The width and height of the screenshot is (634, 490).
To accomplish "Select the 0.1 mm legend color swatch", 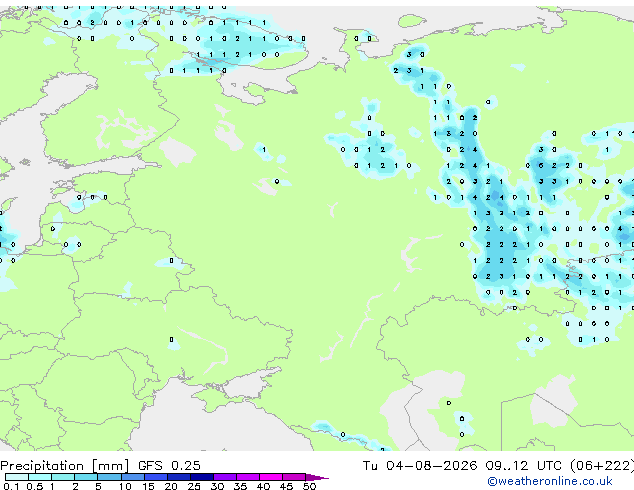I will [17, 477].
